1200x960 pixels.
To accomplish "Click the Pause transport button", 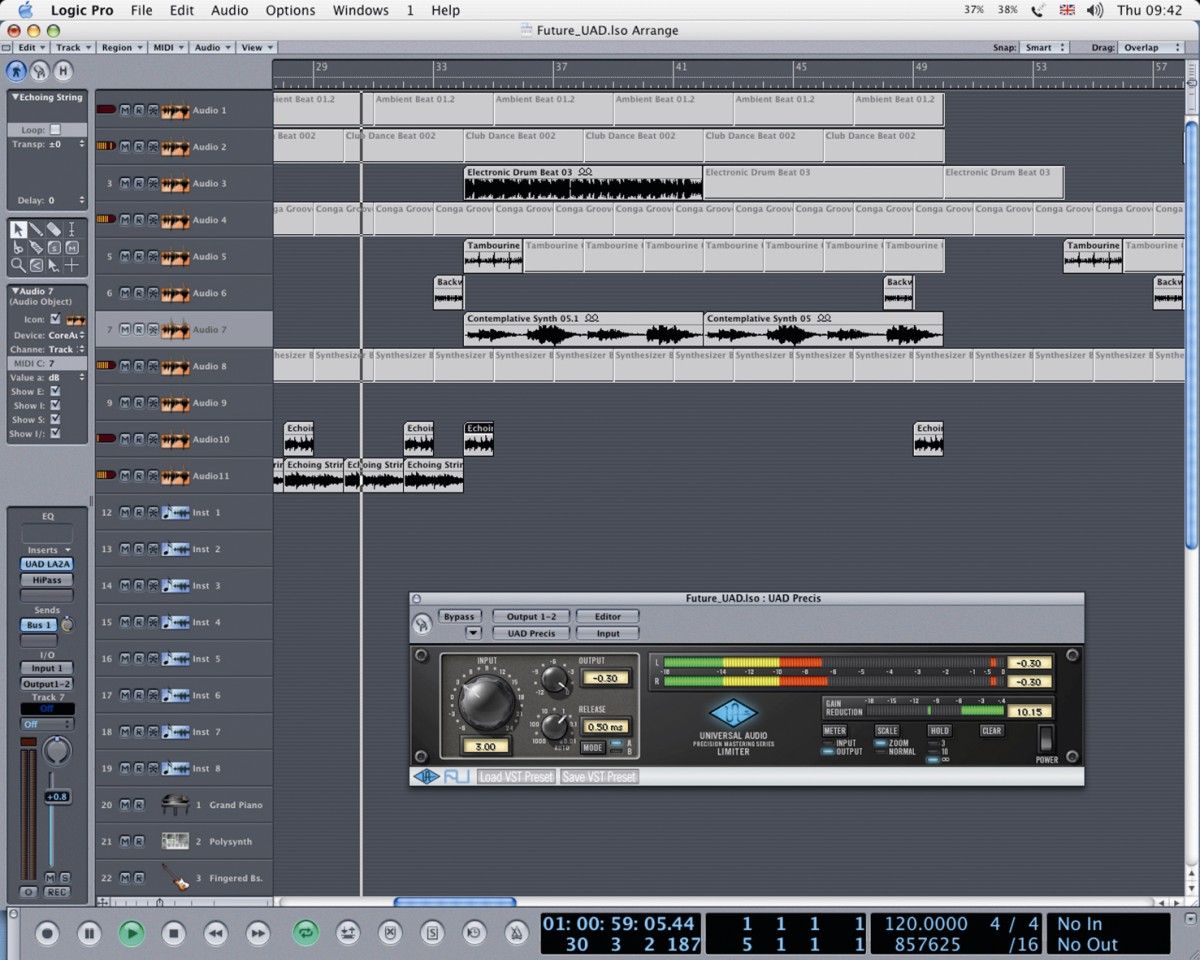I will [x=89, y=934].
